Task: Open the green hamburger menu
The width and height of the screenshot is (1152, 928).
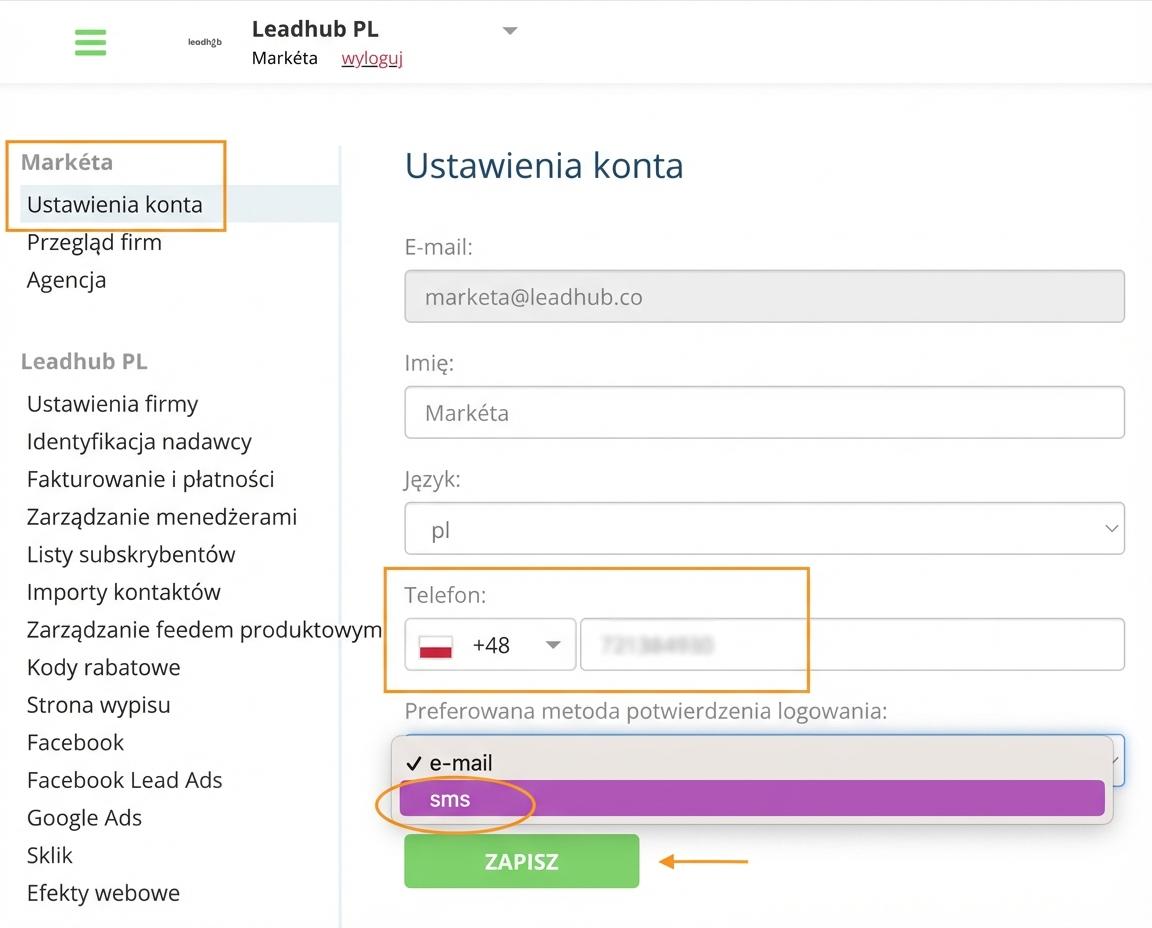Action: click(x=90, y=43)
